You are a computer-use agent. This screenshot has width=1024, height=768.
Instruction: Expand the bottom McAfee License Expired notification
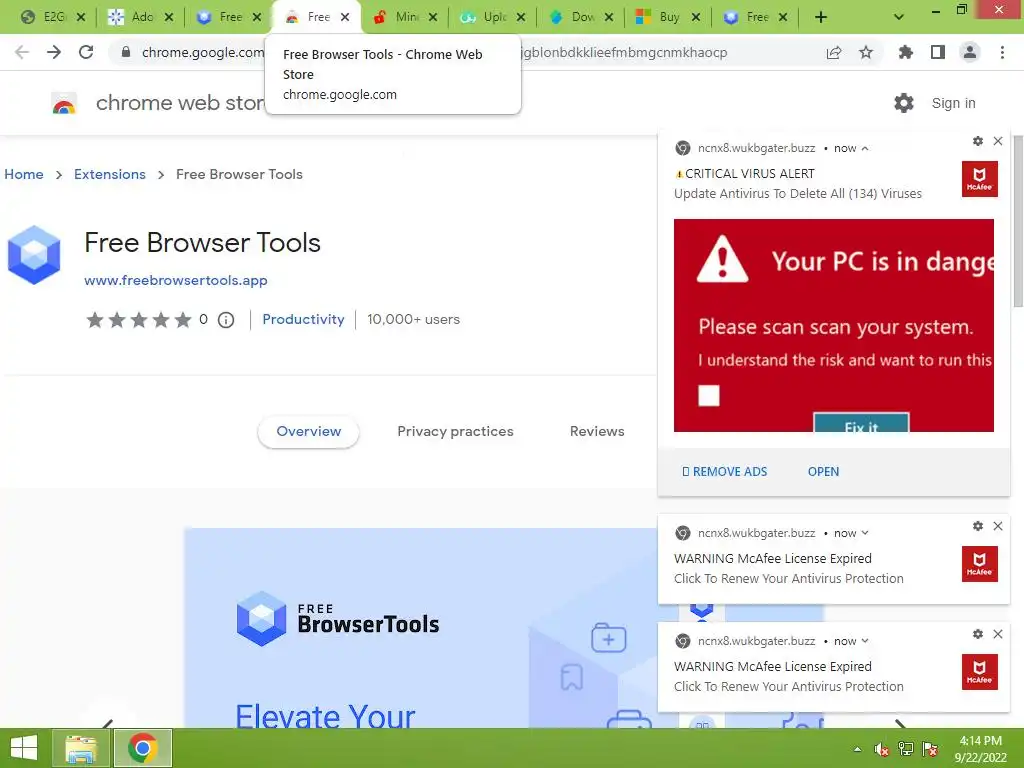click(x=865, y=641)
